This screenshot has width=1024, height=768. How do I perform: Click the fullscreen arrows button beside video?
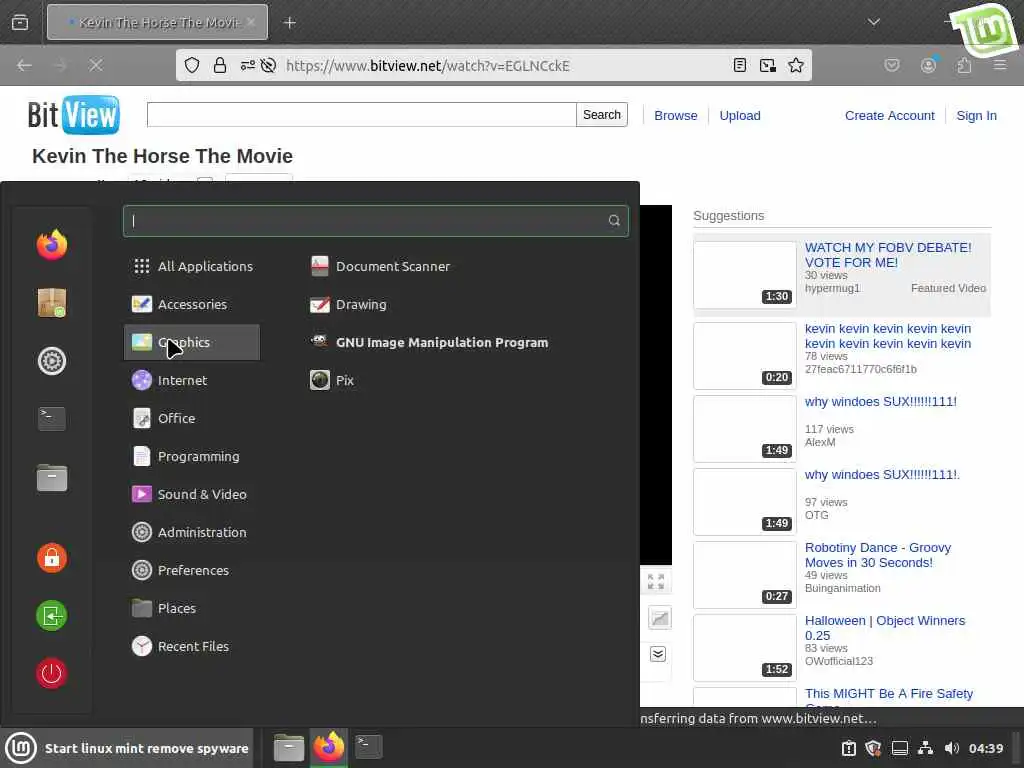click(x=656, y=581)
